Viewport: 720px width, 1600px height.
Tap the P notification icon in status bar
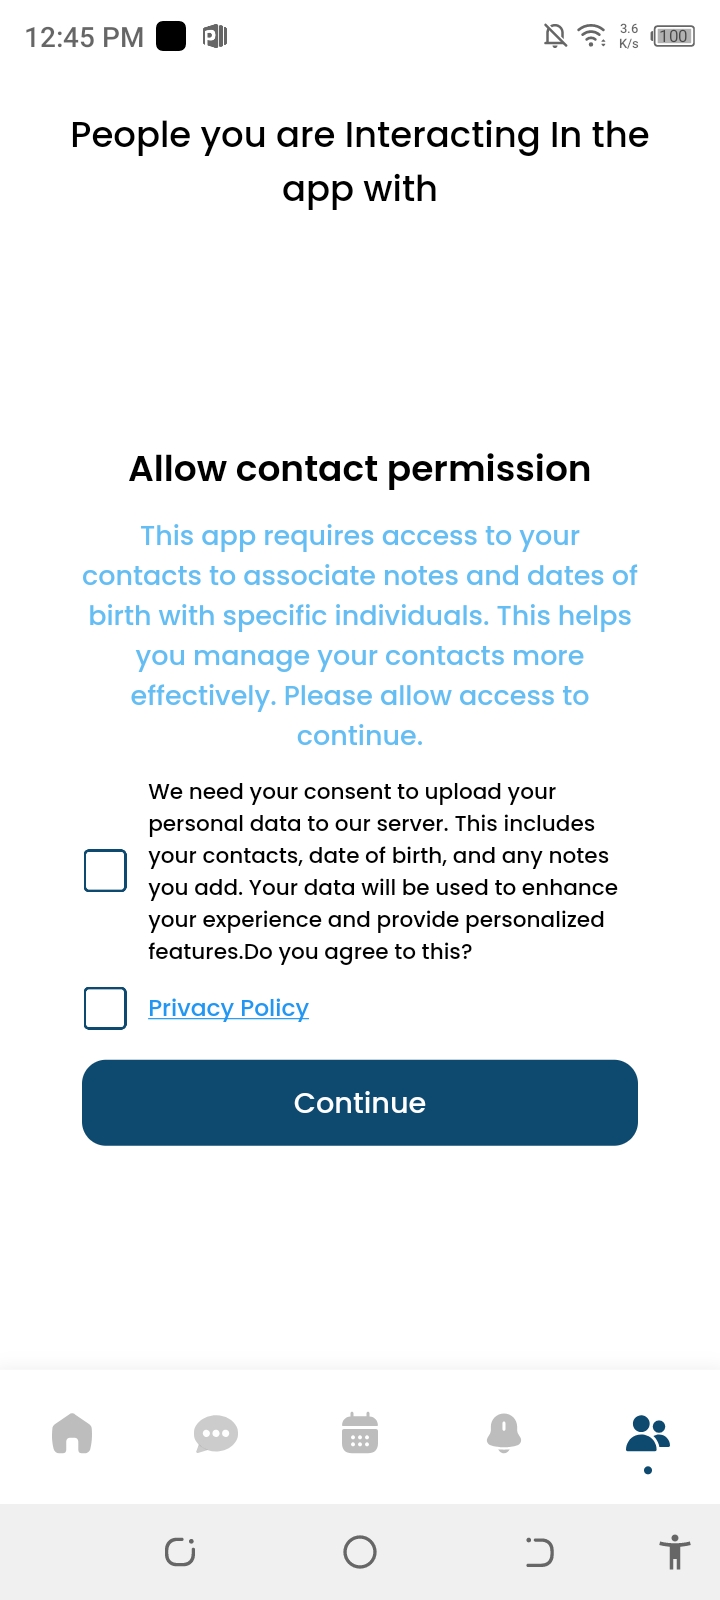(x=215, y=37)
